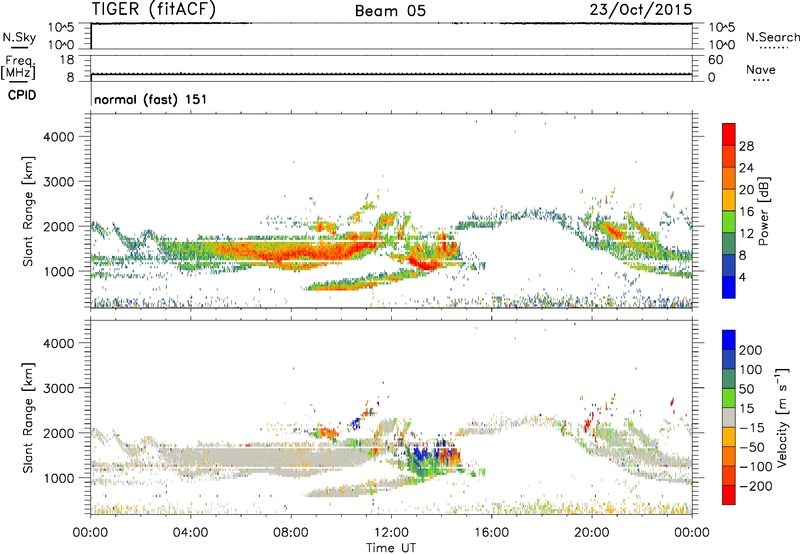This screenshot has height=554, width=800.
Task: Select the N.Search legend label
Action: pos(773,37)
